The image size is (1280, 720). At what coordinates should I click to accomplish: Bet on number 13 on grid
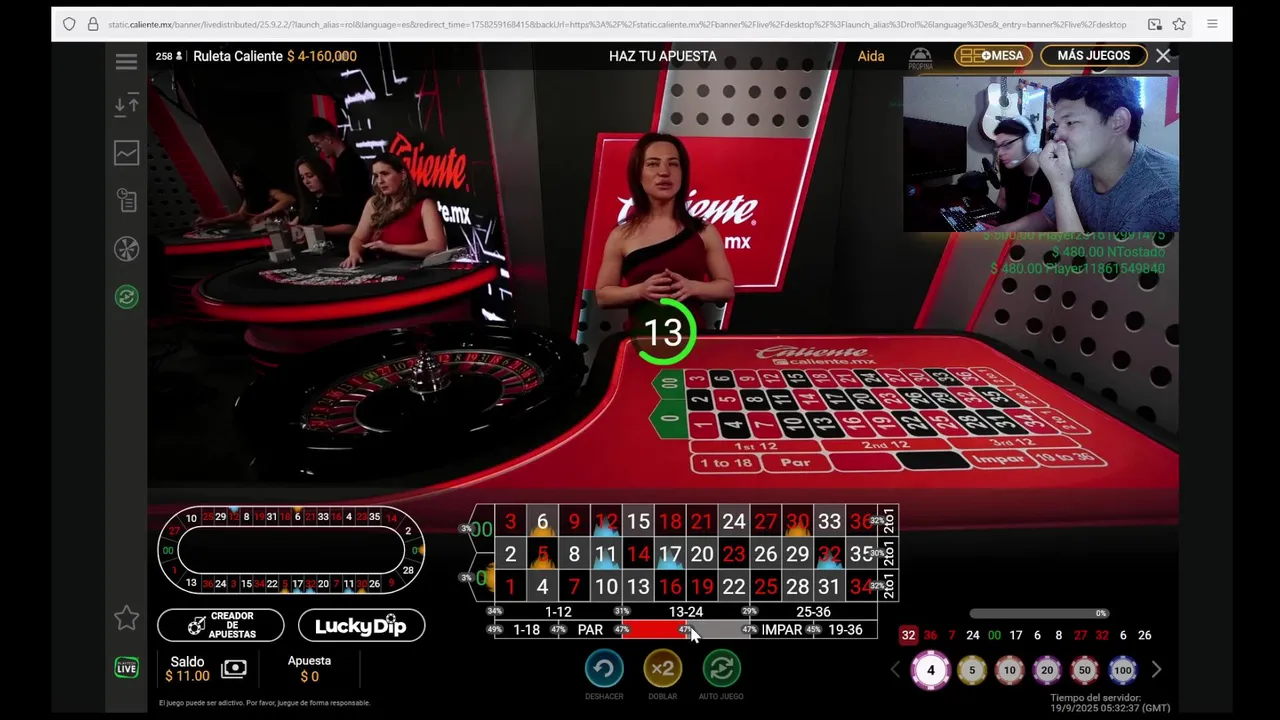tap(638, 586)
